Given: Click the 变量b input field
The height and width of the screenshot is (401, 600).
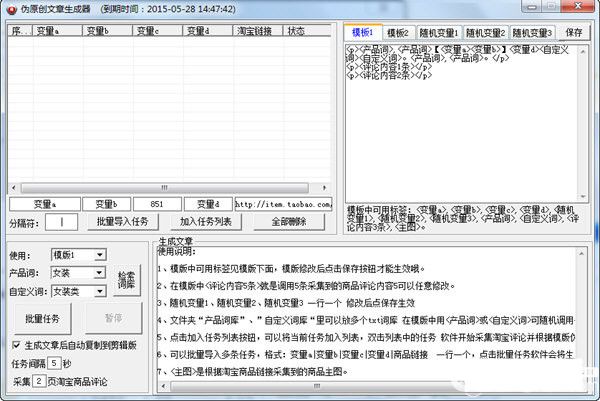Looking at the screenshot, I should (107, 204).
